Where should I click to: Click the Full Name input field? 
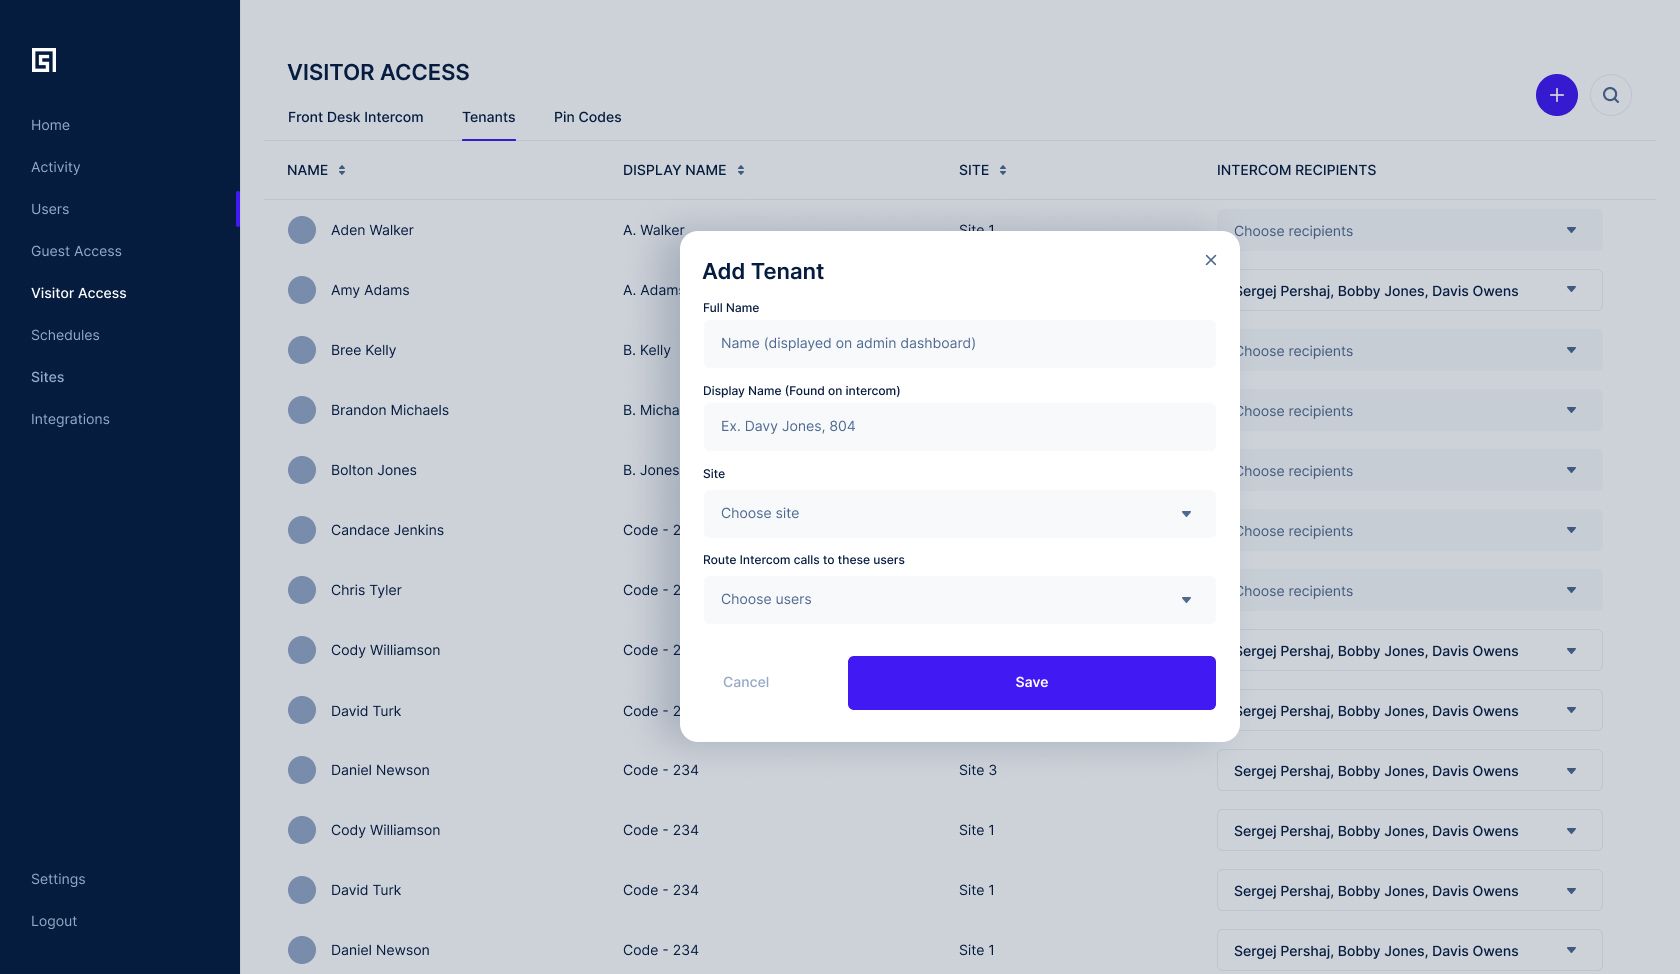click(958, 344)
